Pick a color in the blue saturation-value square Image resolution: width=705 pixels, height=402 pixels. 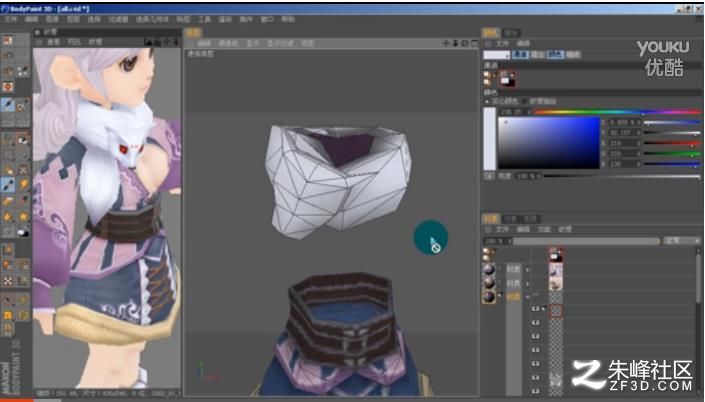point(549,143)
